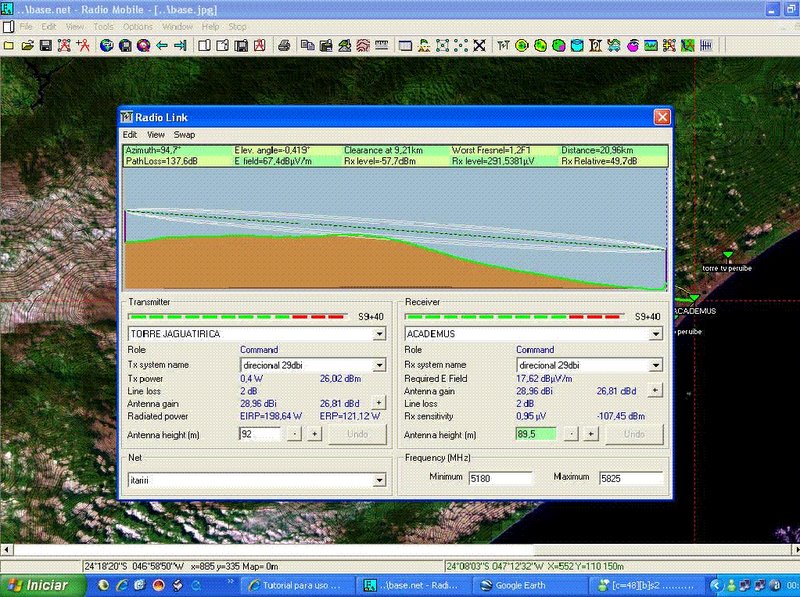The image size is (800, 597).
Task: Click the magenta sphere toolbar icon
Action: (x=633, y=46)
